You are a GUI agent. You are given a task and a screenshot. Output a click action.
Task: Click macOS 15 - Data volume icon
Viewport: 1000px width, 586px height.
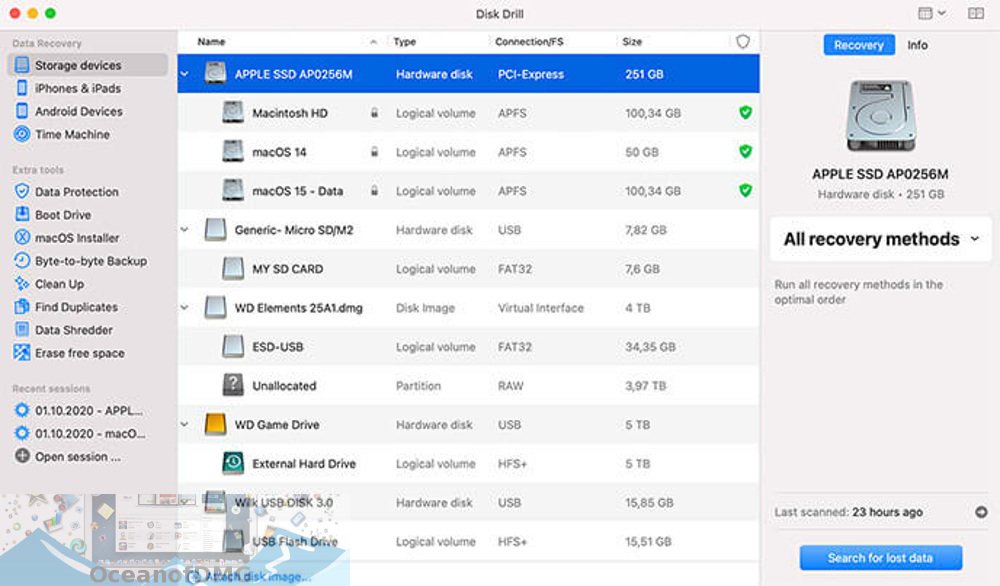pyautogui.click(x=233, y=190)
